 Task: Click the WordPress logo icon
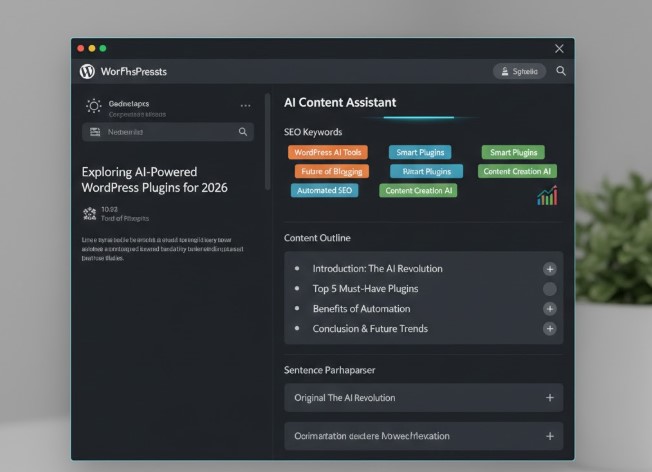(87, 71)
